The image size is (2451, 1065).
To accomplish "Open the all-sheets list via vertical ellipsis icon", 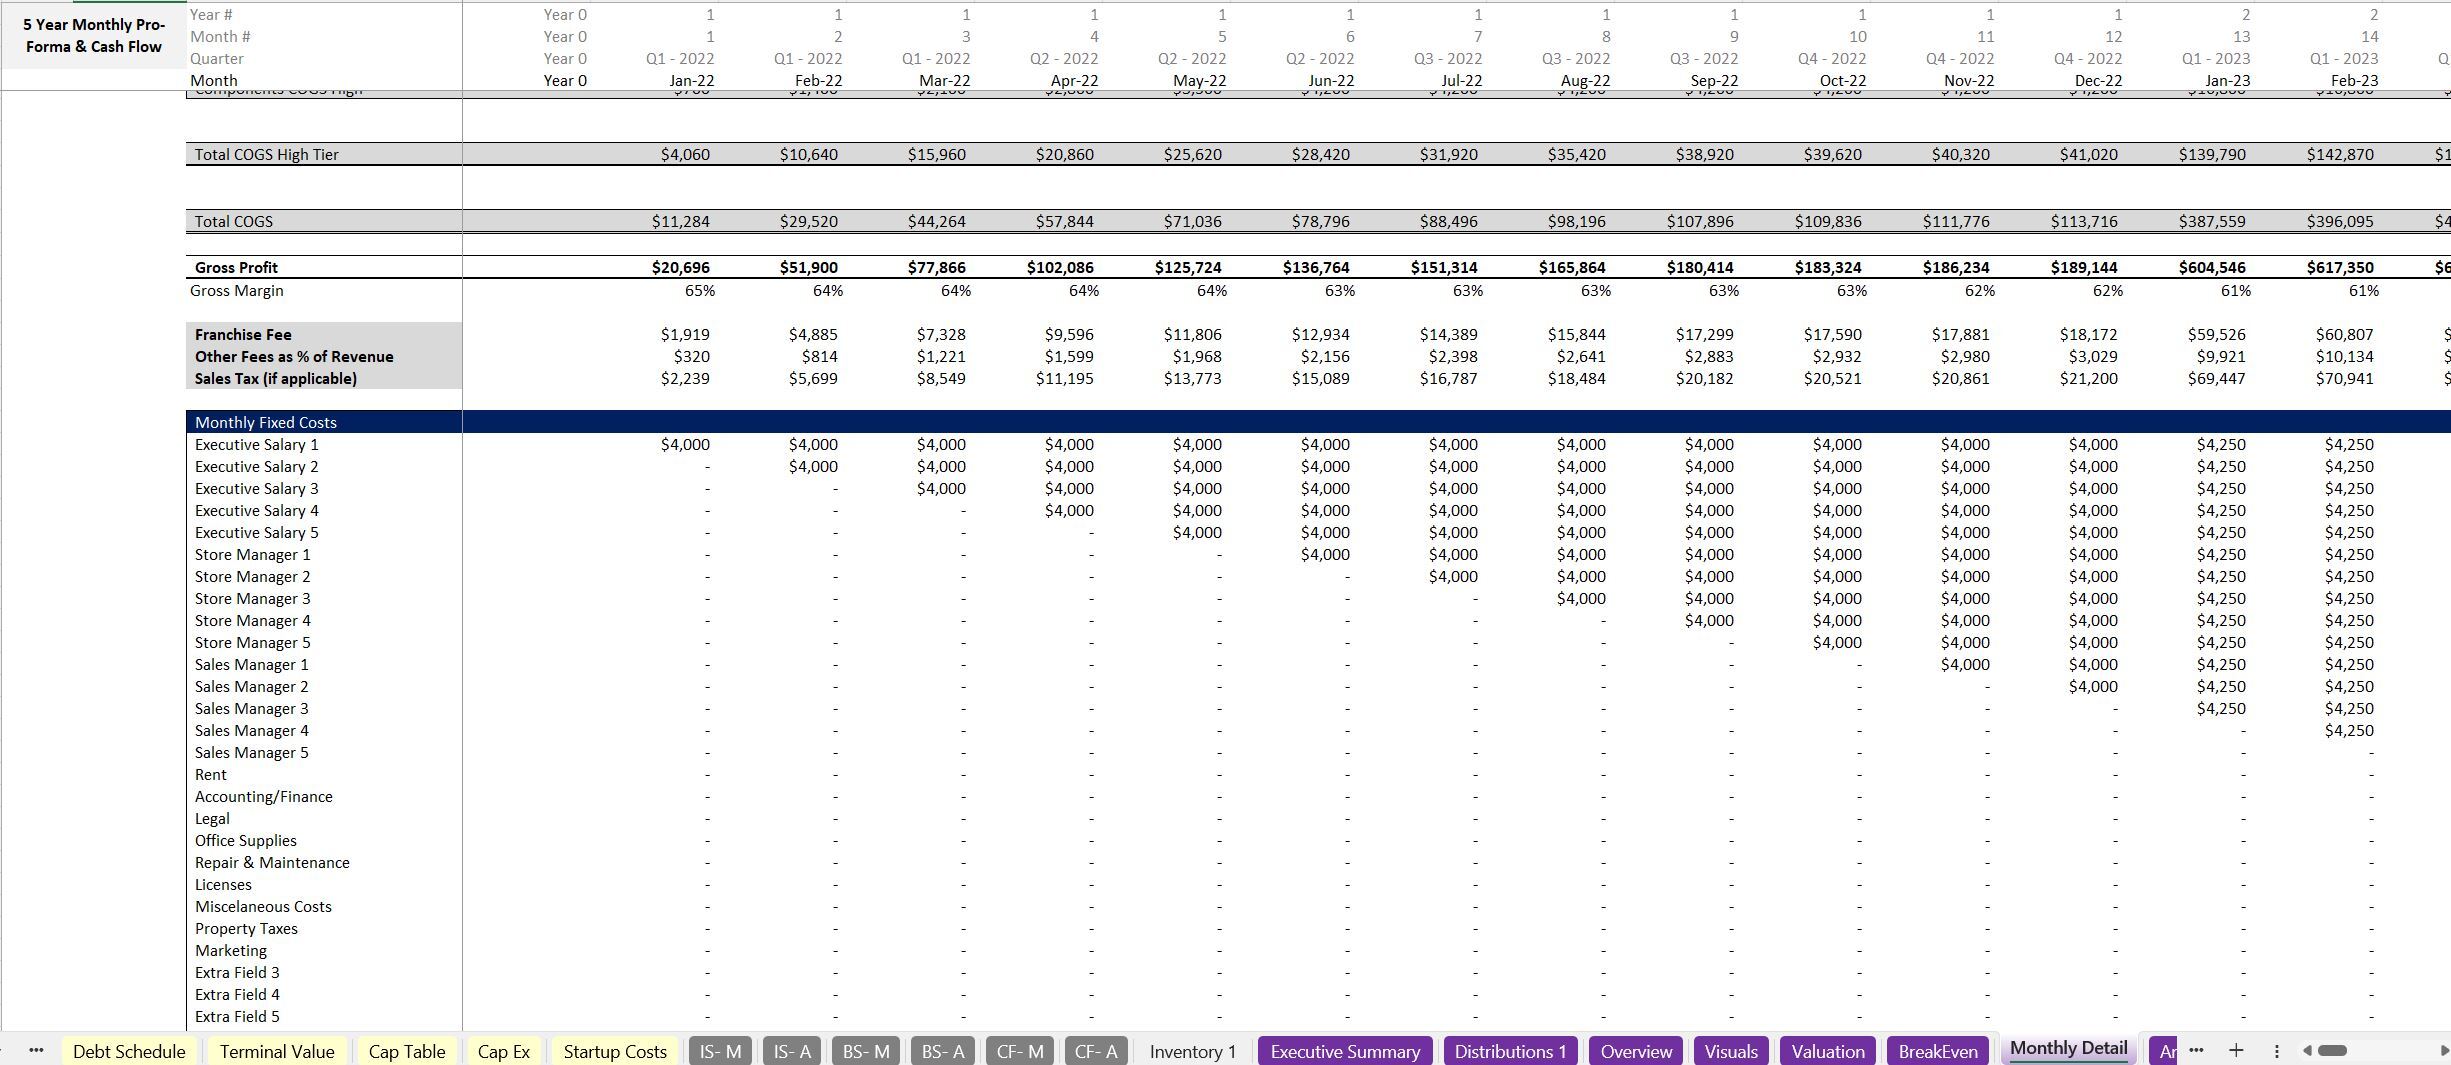I will coord(2277,1051).
